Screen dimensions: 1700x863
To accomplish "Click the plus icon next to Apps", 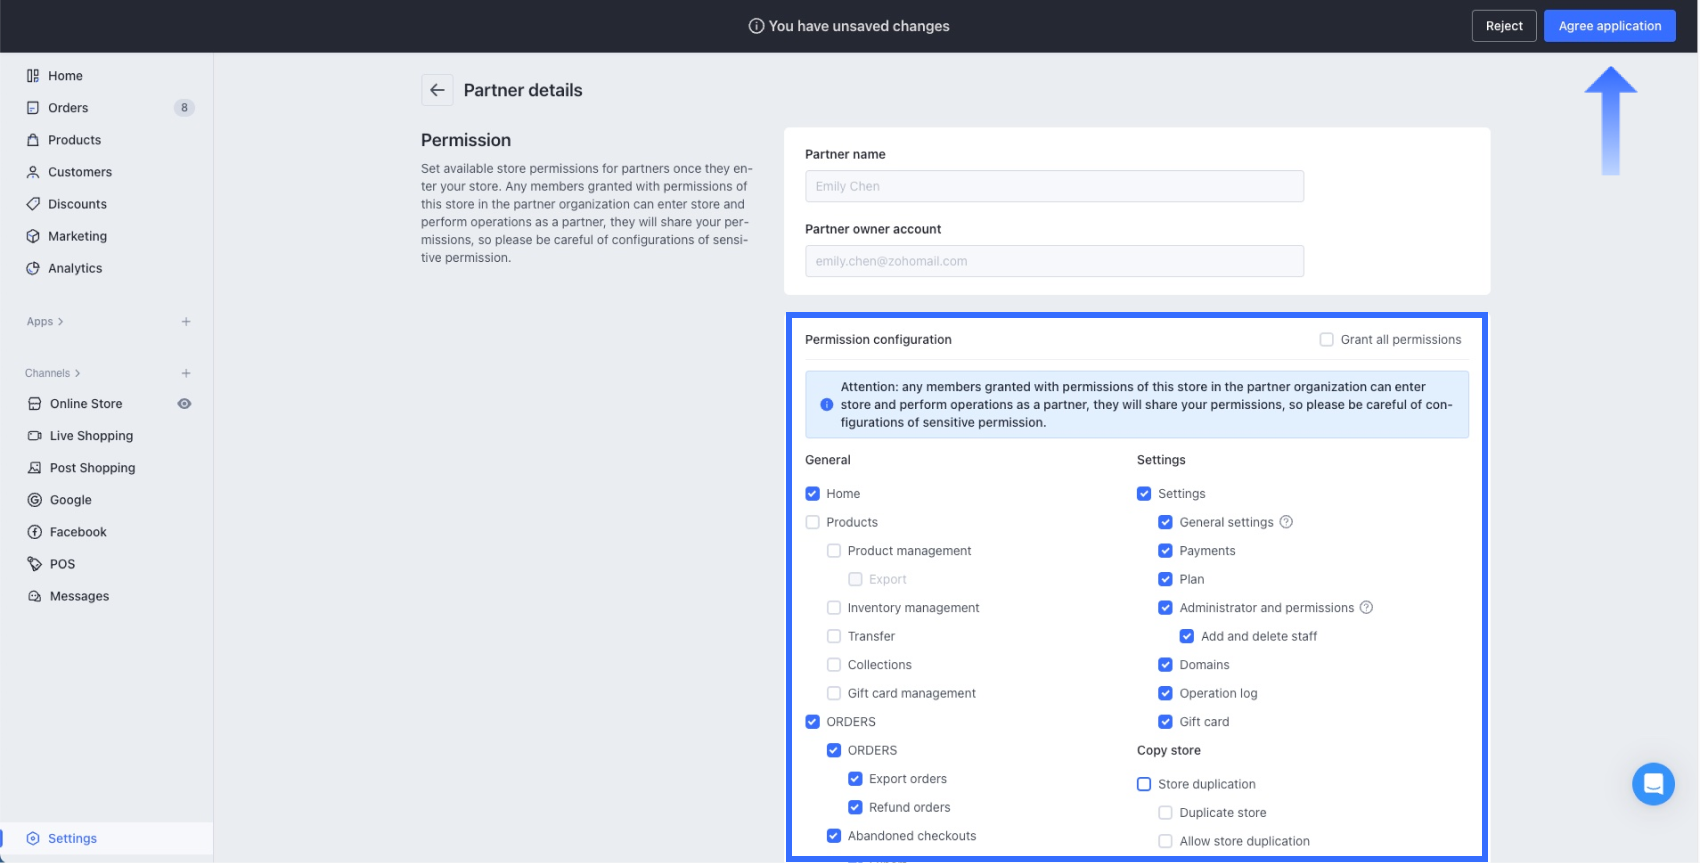I will (186, 322).
